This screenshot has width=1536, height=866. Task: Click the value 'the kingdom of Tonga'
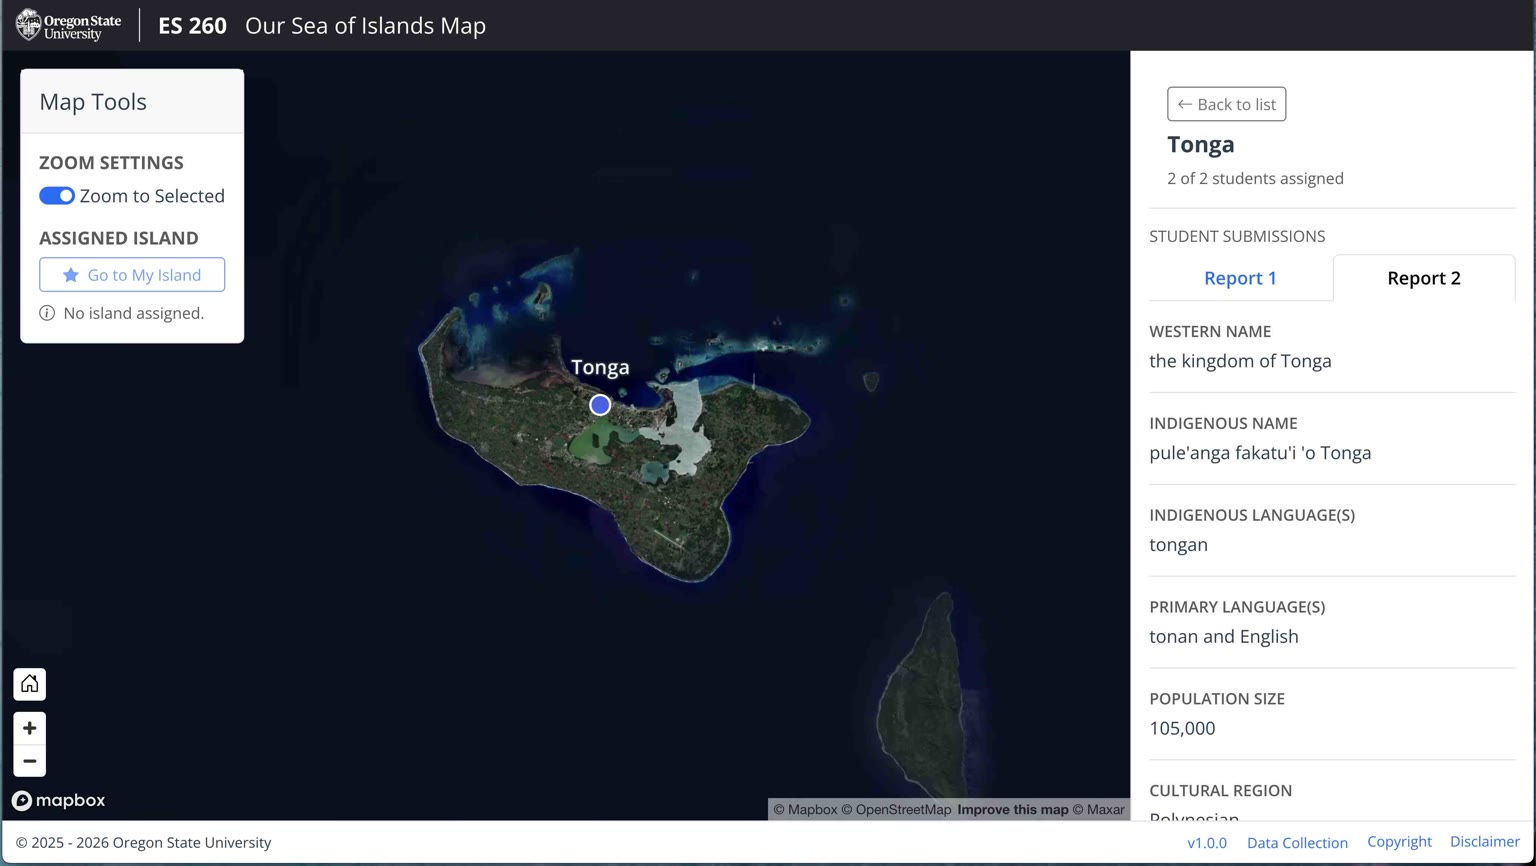[x=1240, y=361]
